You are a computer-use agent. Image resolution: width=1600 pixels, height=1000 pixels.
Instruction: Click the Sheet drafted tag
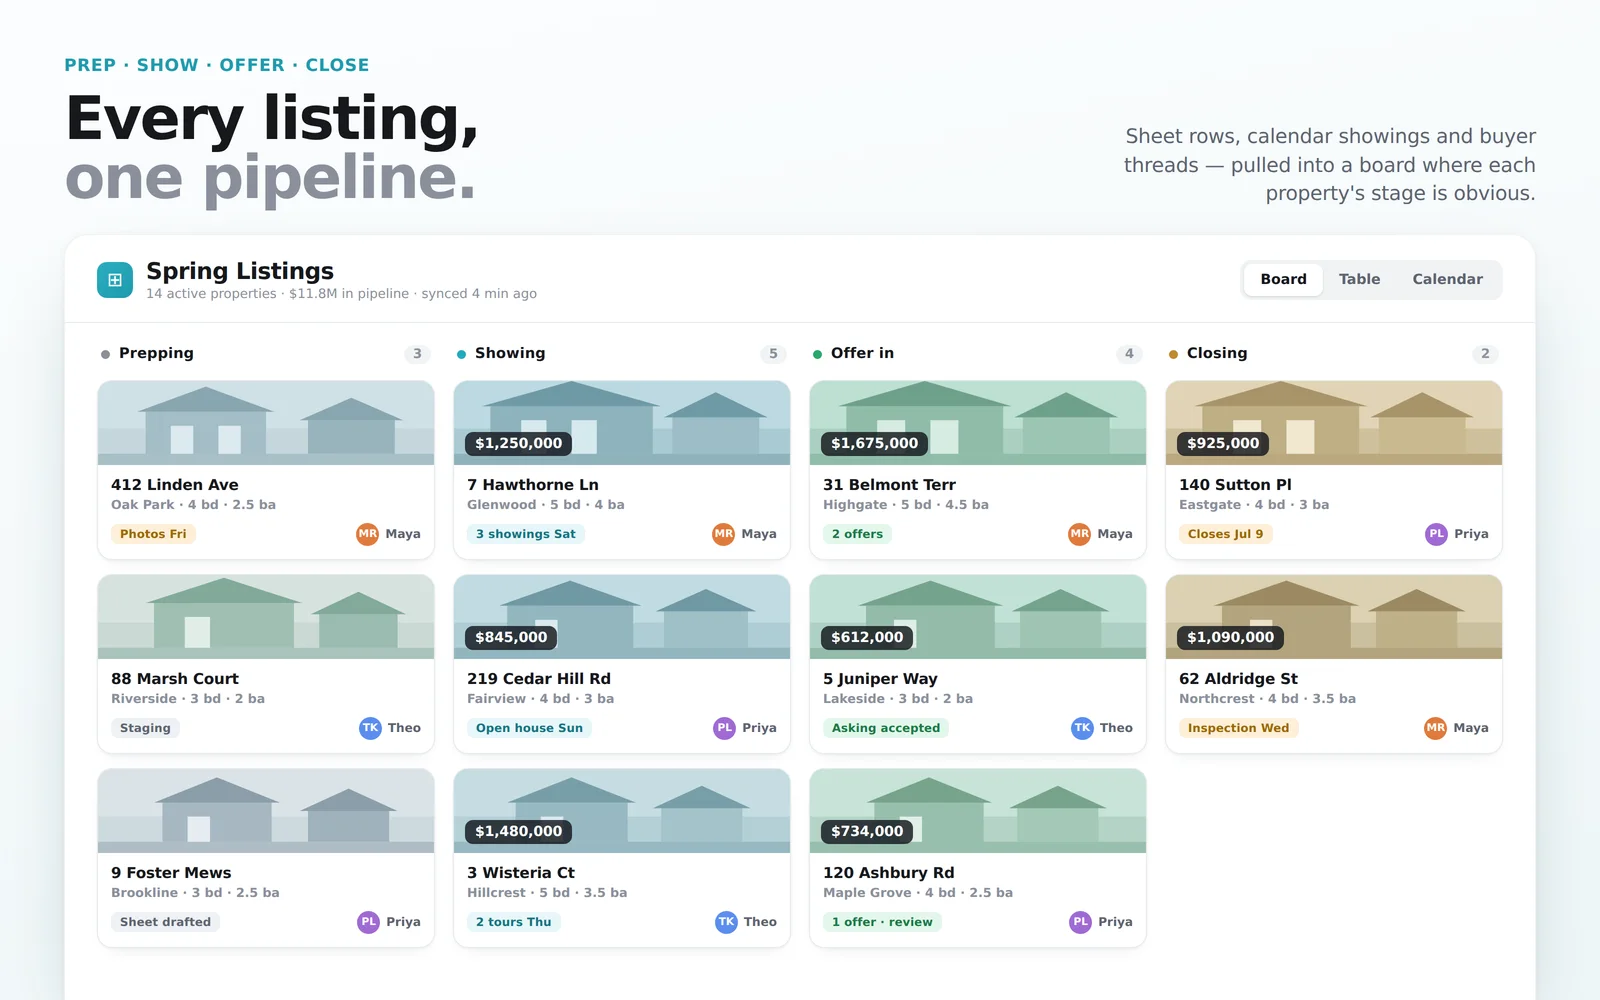click(165, 922)
